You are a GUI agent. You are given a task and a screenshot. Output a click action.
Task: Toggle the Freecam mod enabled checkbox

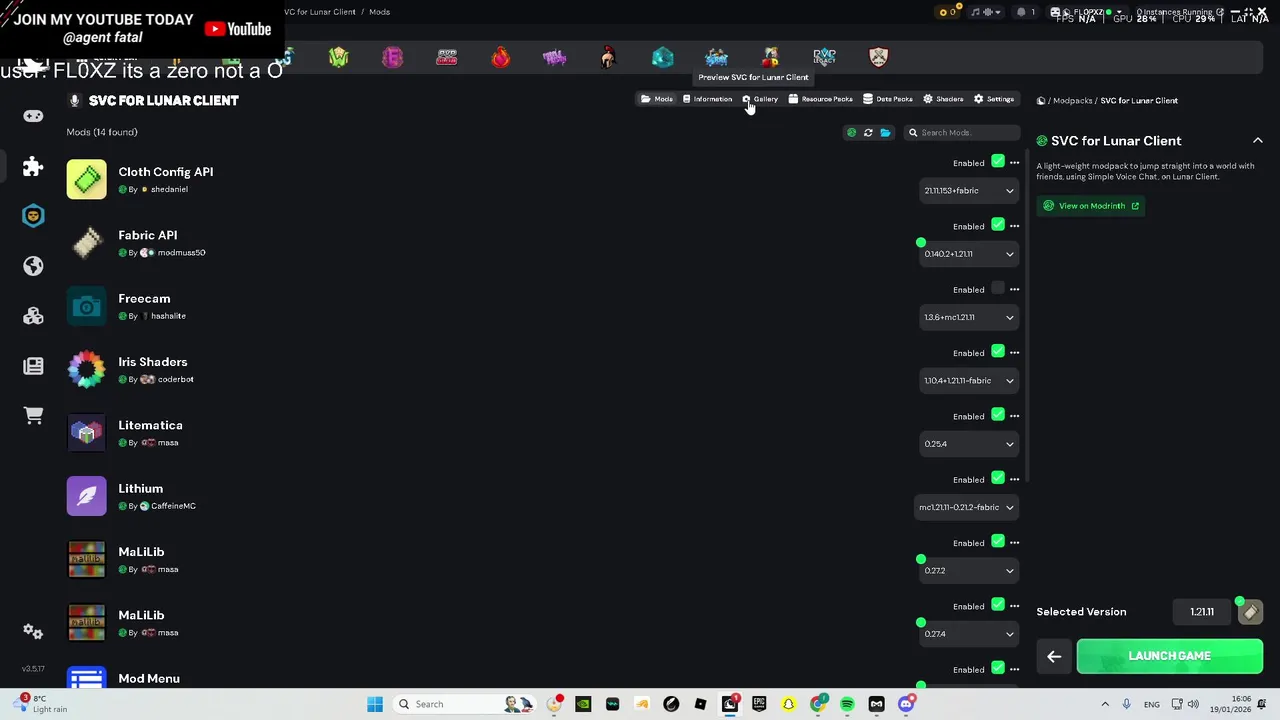click(x=998, y=289)
